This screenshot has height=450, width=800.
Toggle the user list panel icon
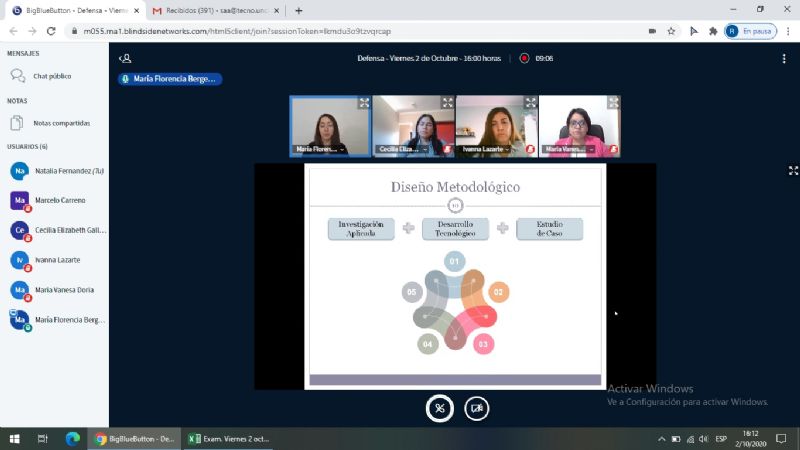pyautogui.click(x=125, y=59)
